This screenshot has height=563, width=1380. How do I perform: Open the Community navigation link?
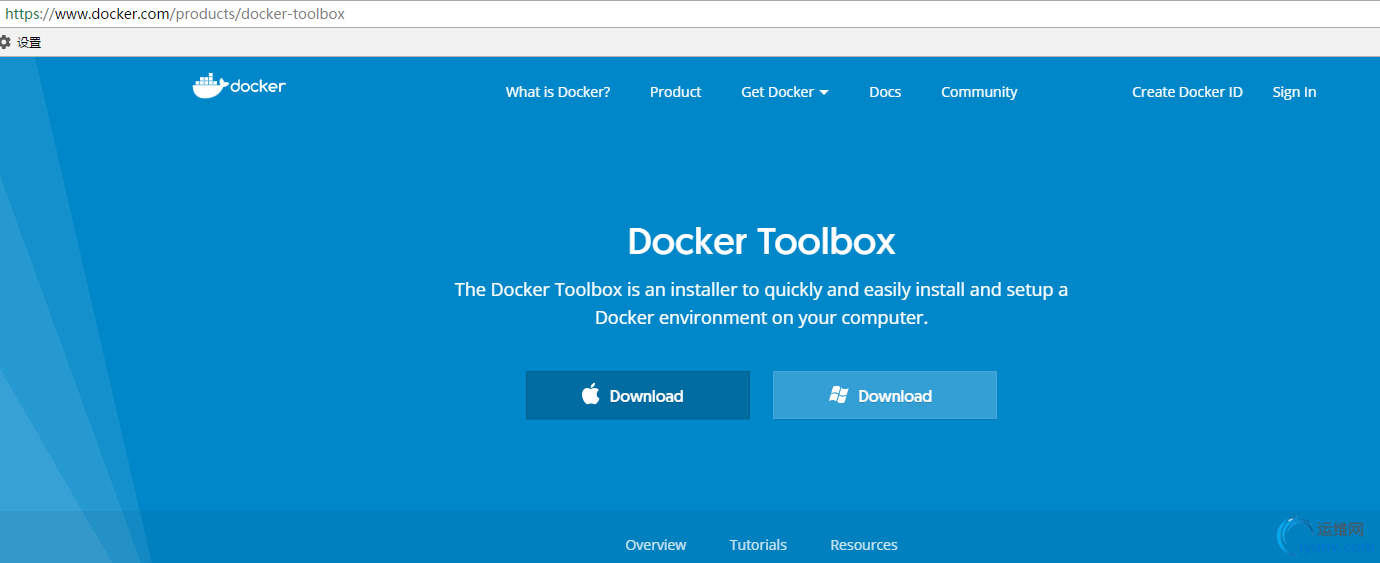(x=979, y=92)
